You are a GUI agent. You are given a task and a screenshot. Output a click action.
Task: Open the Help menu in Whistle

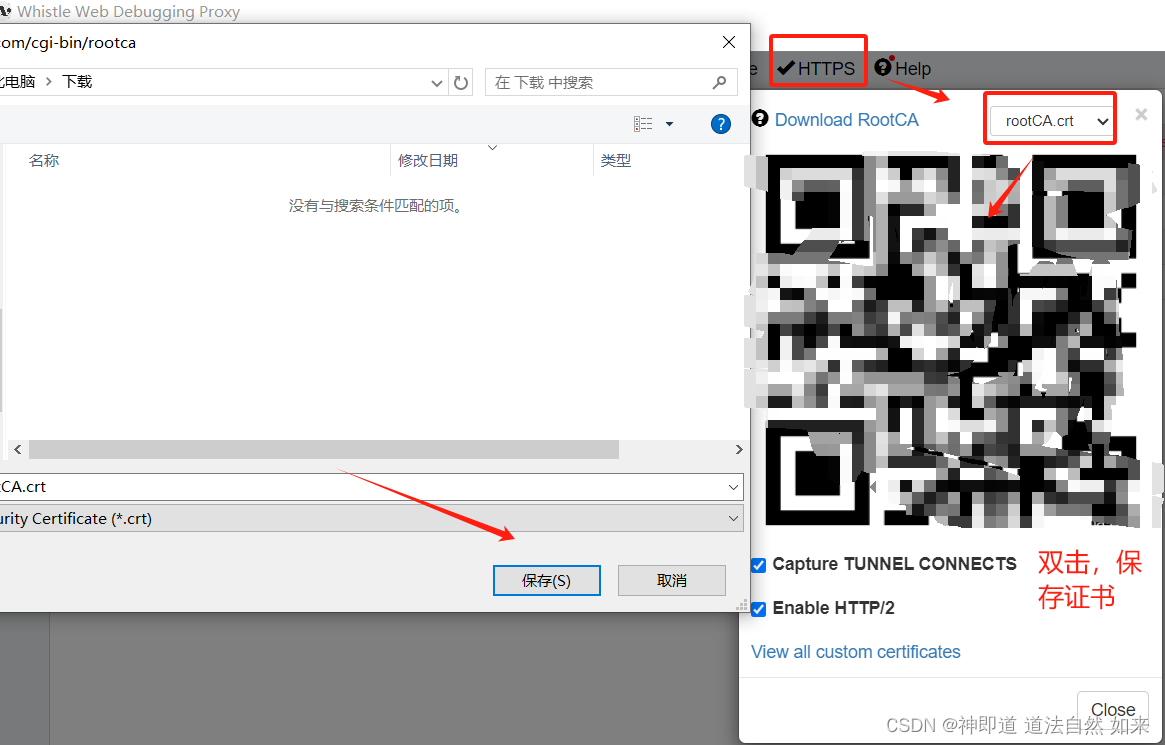(902, 68)
